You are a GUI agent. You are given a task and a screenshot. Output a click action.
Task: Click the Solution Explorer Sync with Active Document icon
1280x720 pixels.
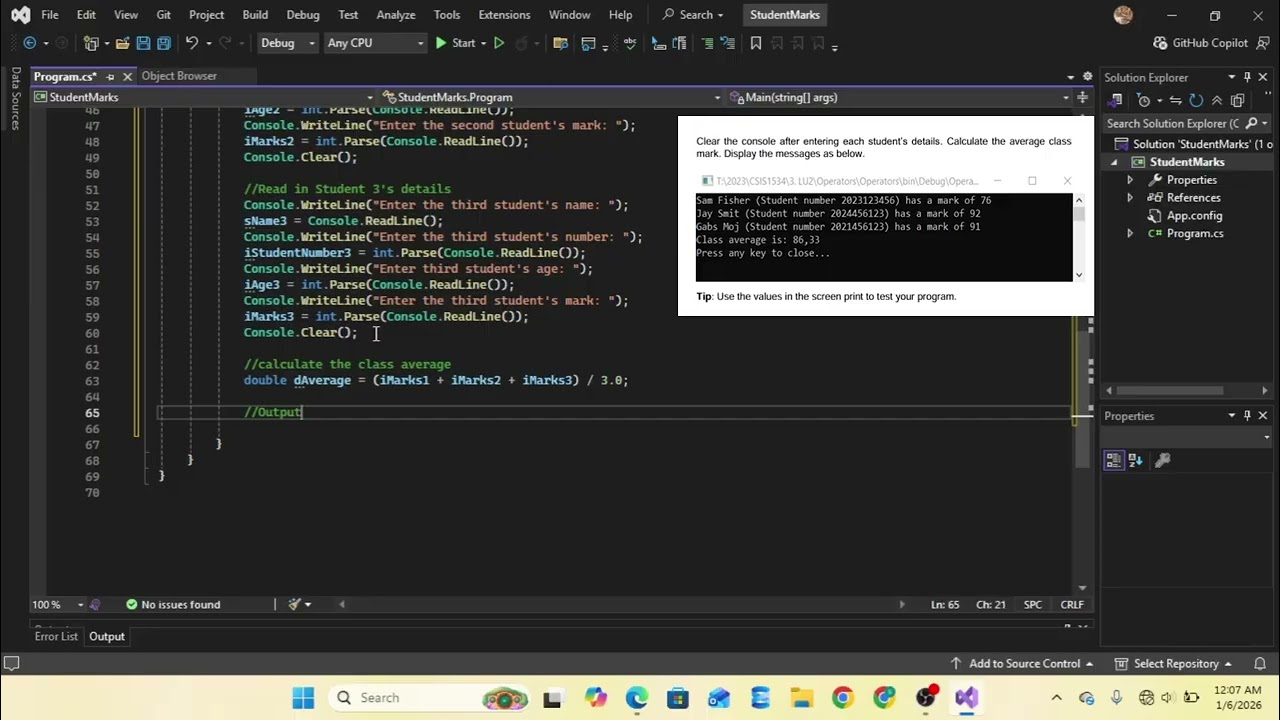[1176, 100]
